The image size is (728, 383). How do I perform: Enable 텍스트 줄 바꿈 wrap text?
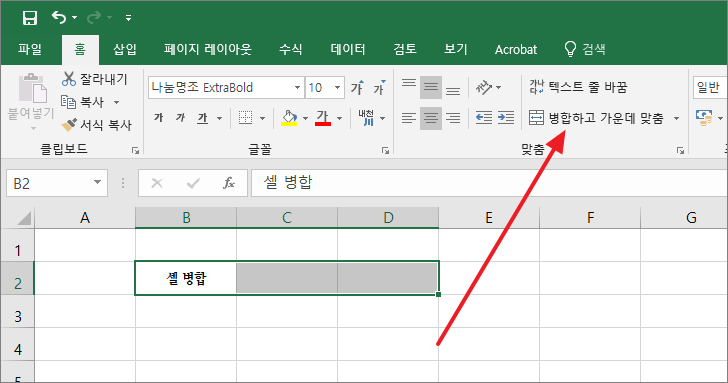point(578,87)
